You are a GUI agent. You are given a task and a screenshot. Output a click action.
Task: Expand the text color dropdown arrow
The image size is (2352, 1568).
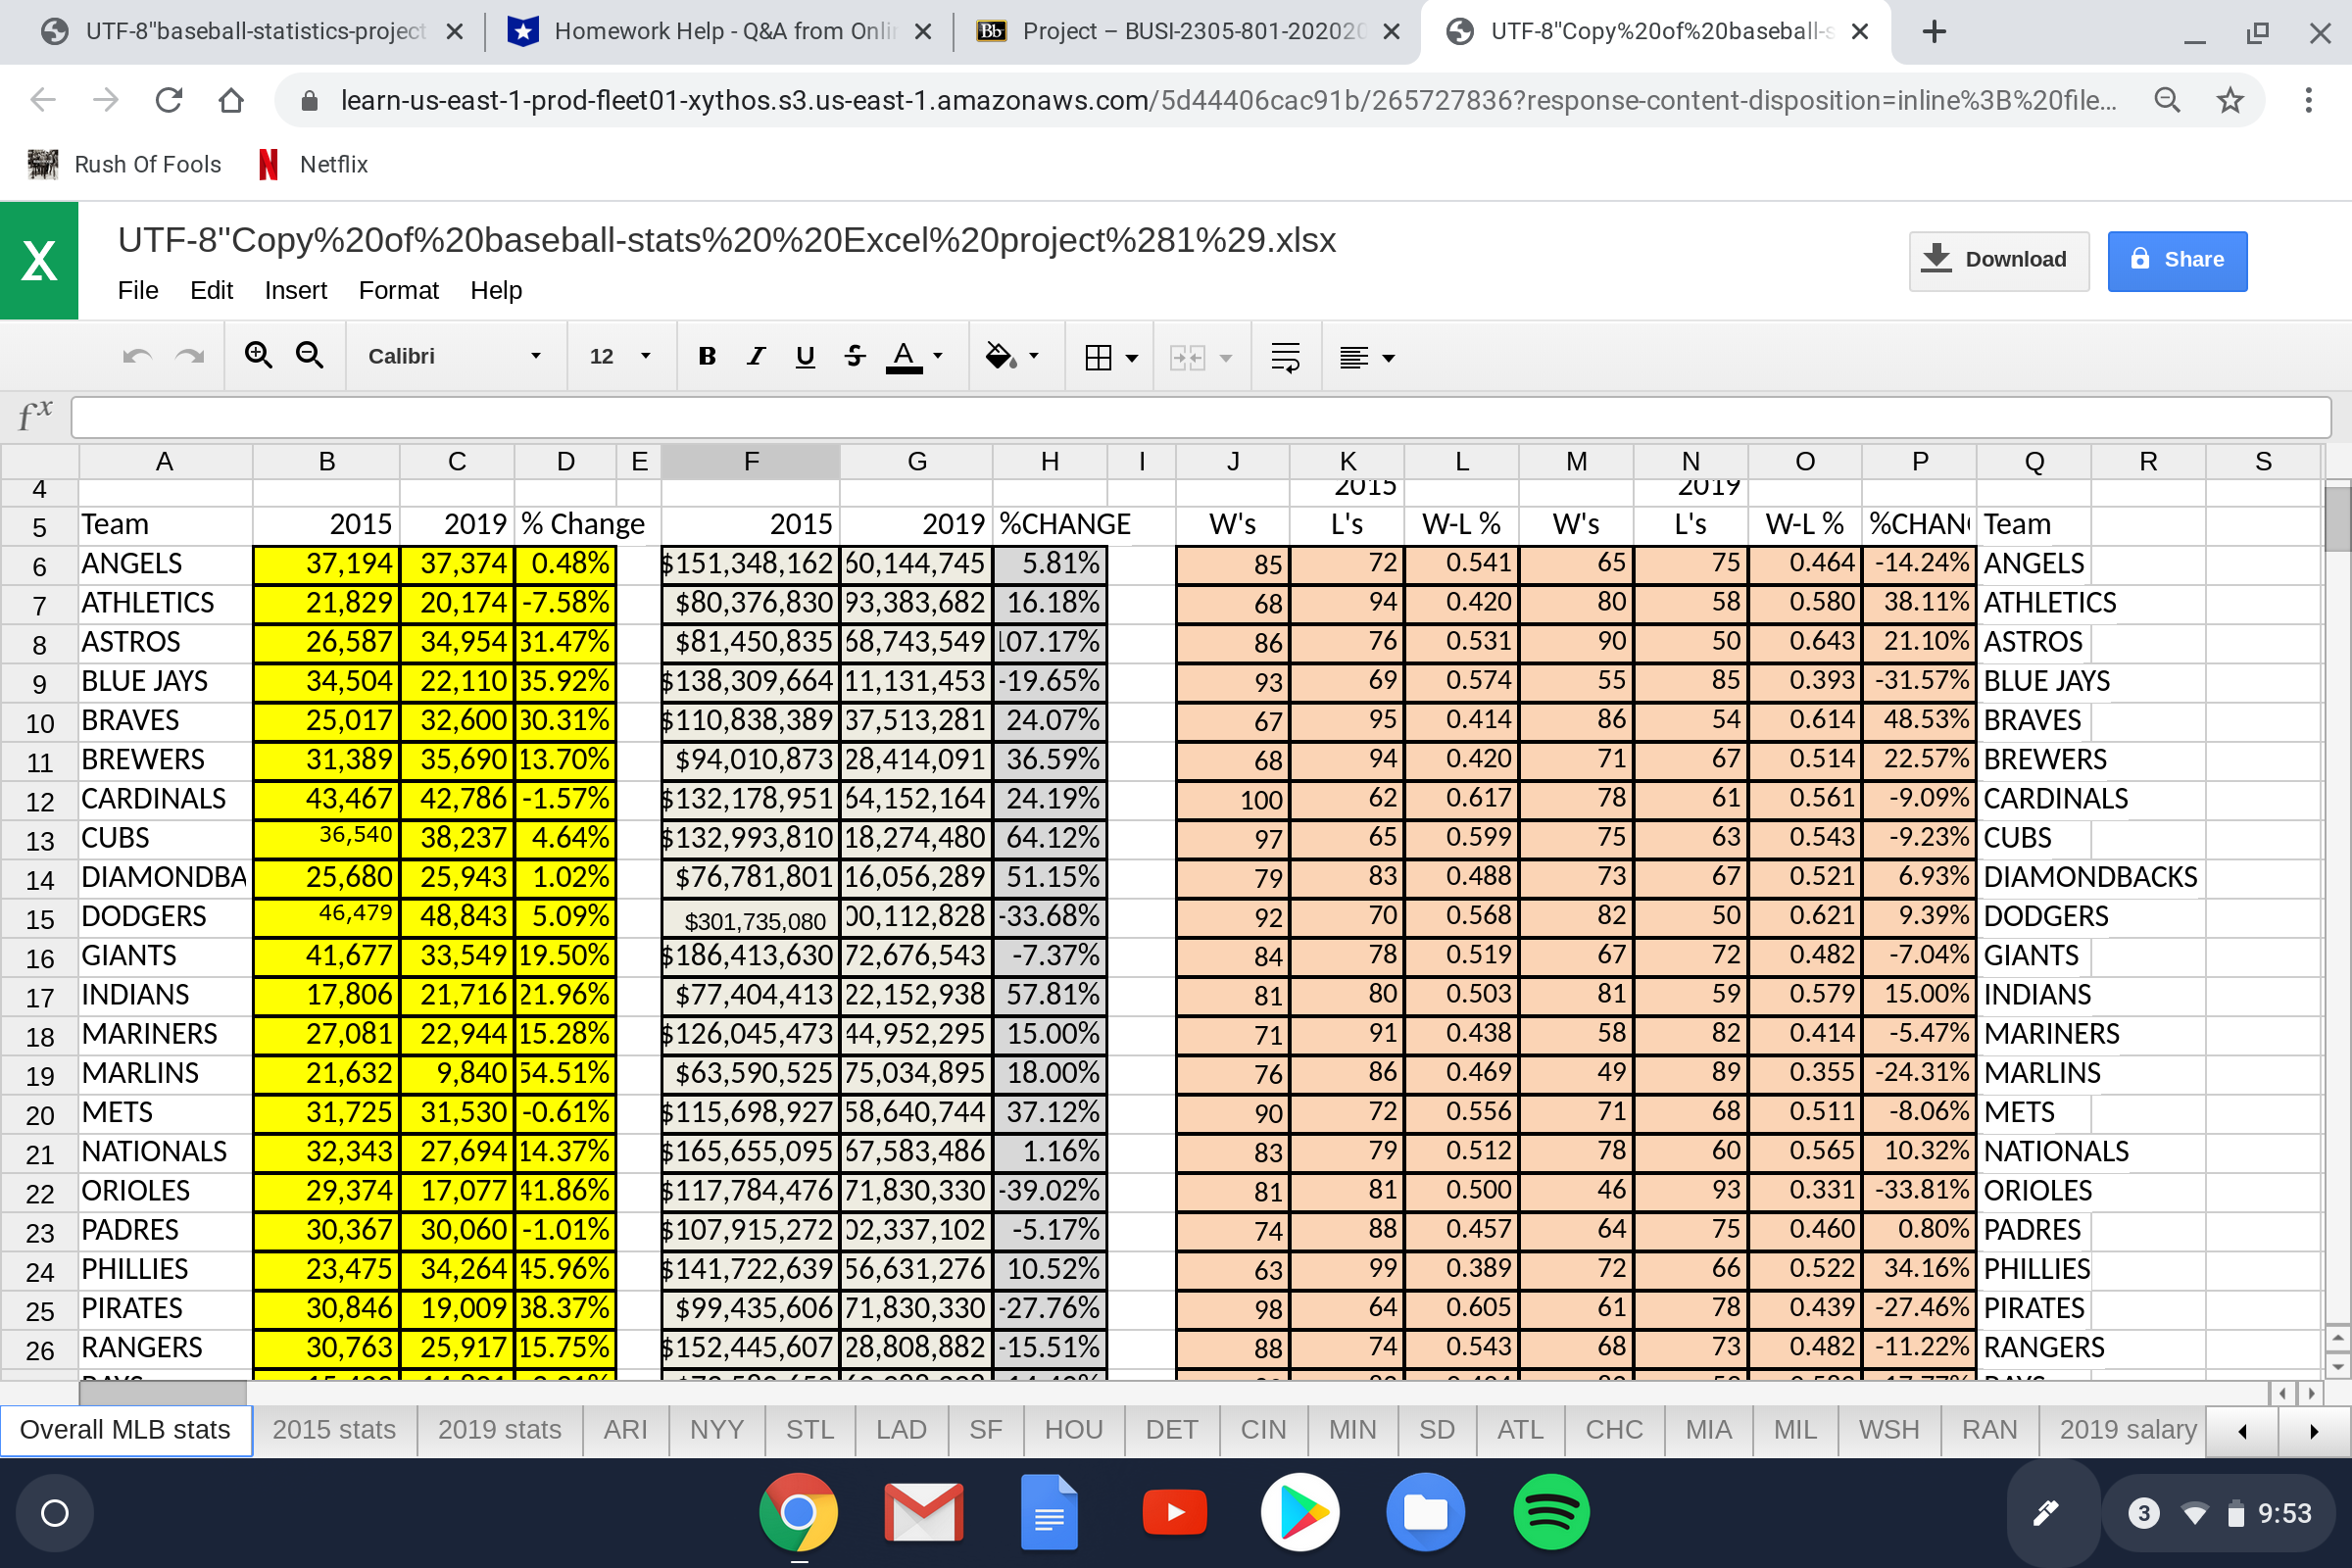pos(936,356)
